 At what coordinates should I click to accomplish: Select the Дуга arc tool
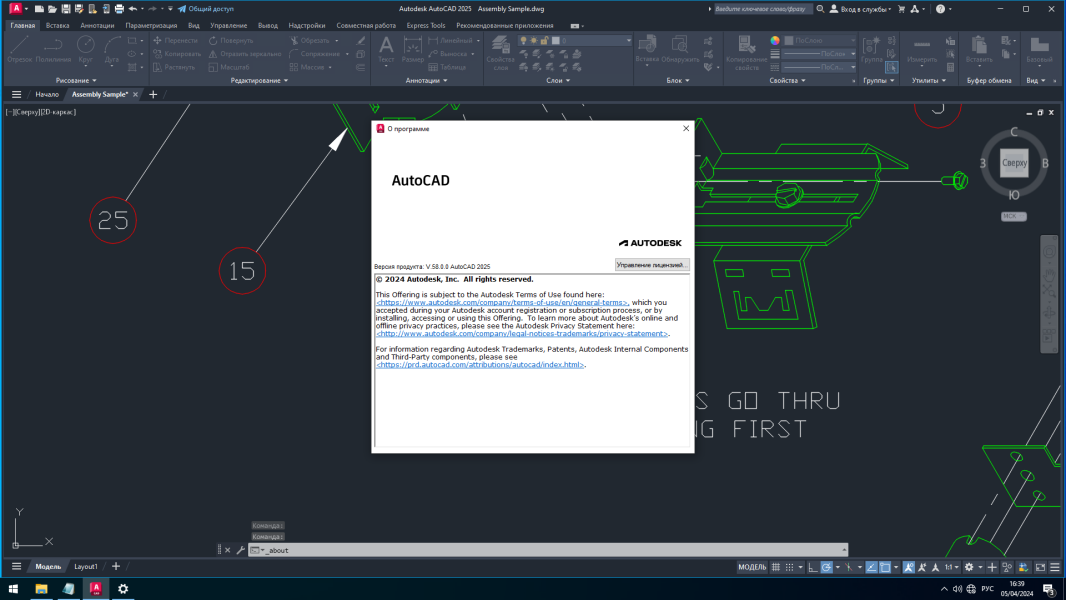tap(112, 50)
